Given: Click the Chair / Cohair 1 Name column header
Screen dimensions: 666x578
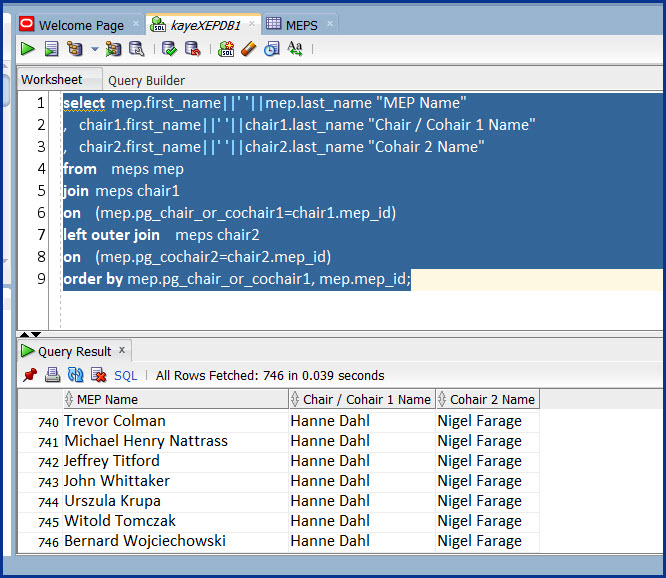Looking at the screenshot, I should tap(363, 400).
